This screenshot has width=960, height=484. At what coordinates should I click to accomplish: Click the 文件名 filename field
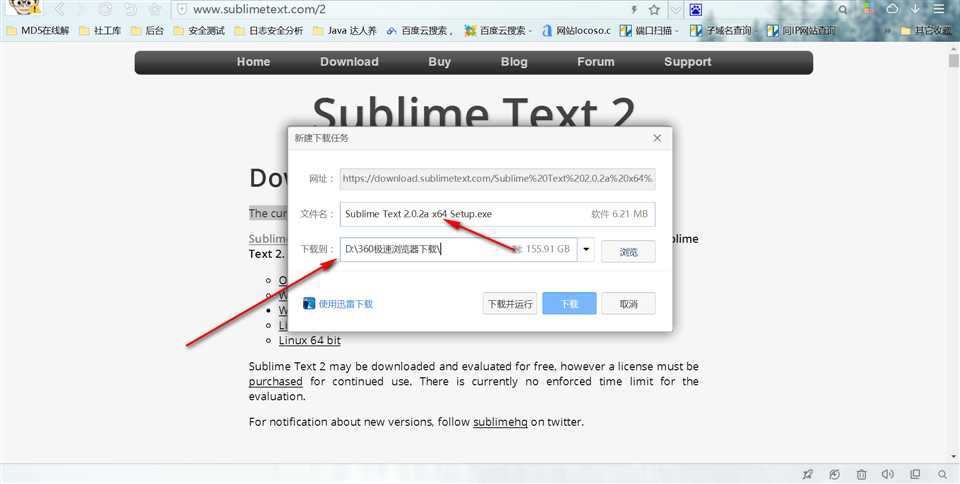497,214
